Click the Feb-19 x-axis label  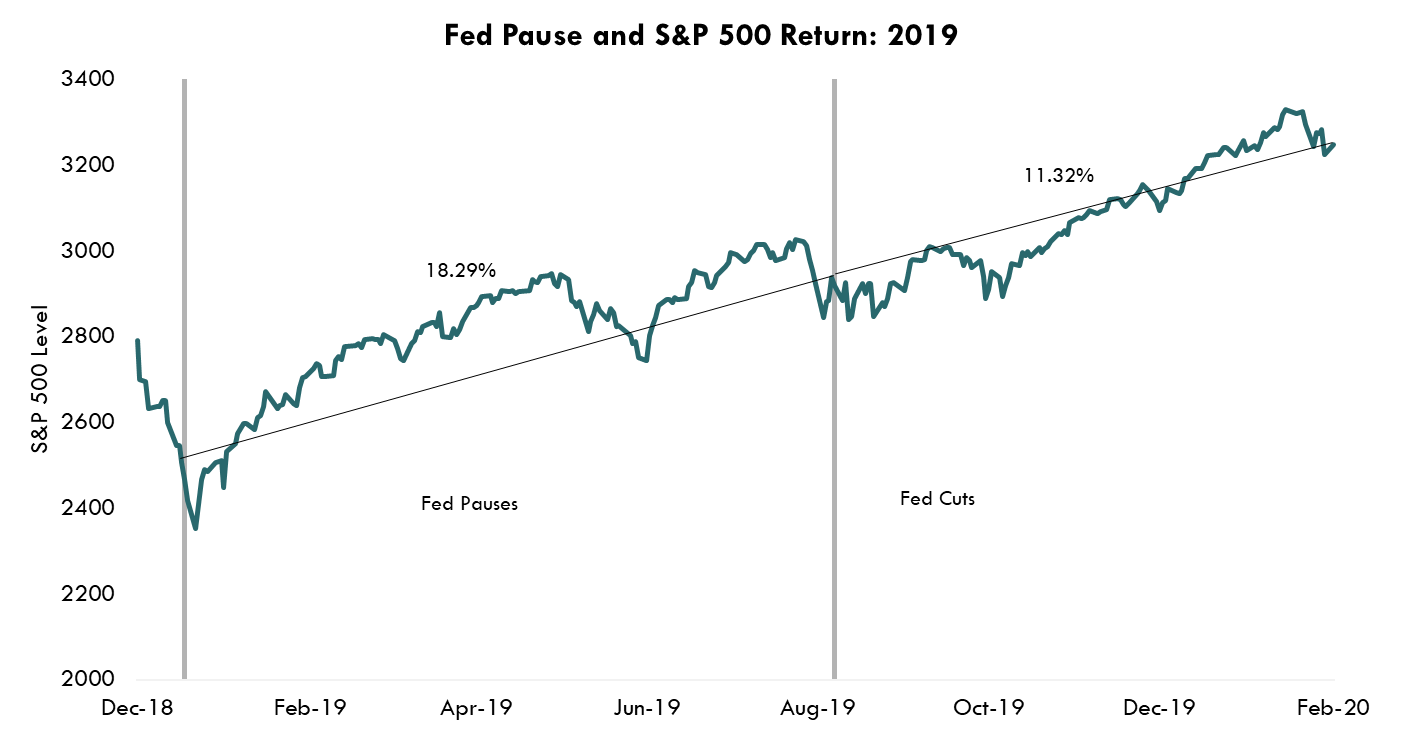(309, 708)
